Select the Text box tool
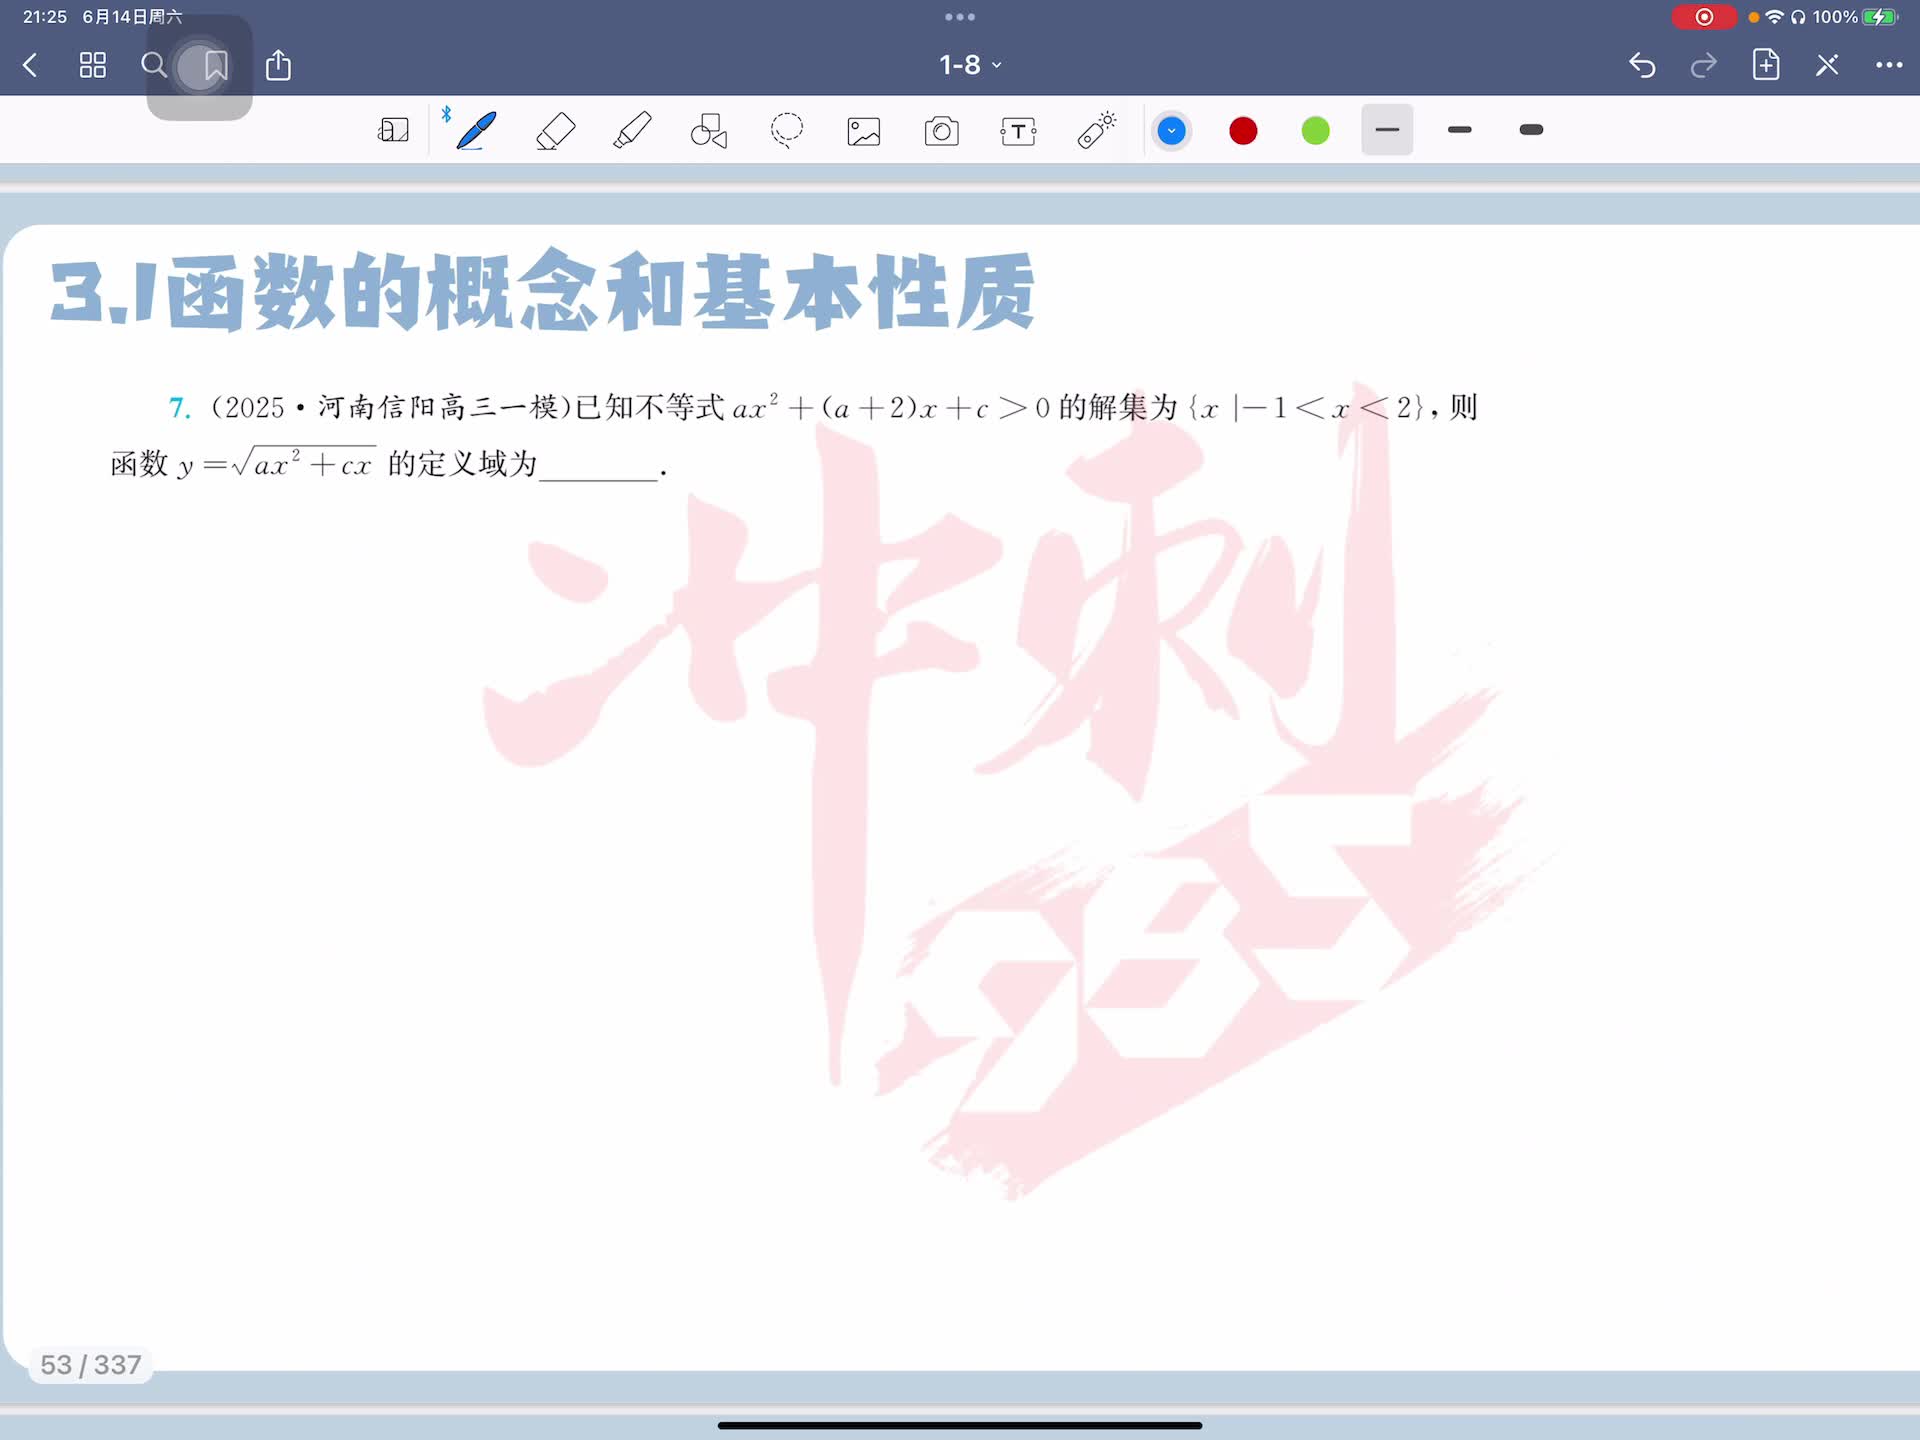Screen dimensions: 1920x1440 coord(1018,131)
